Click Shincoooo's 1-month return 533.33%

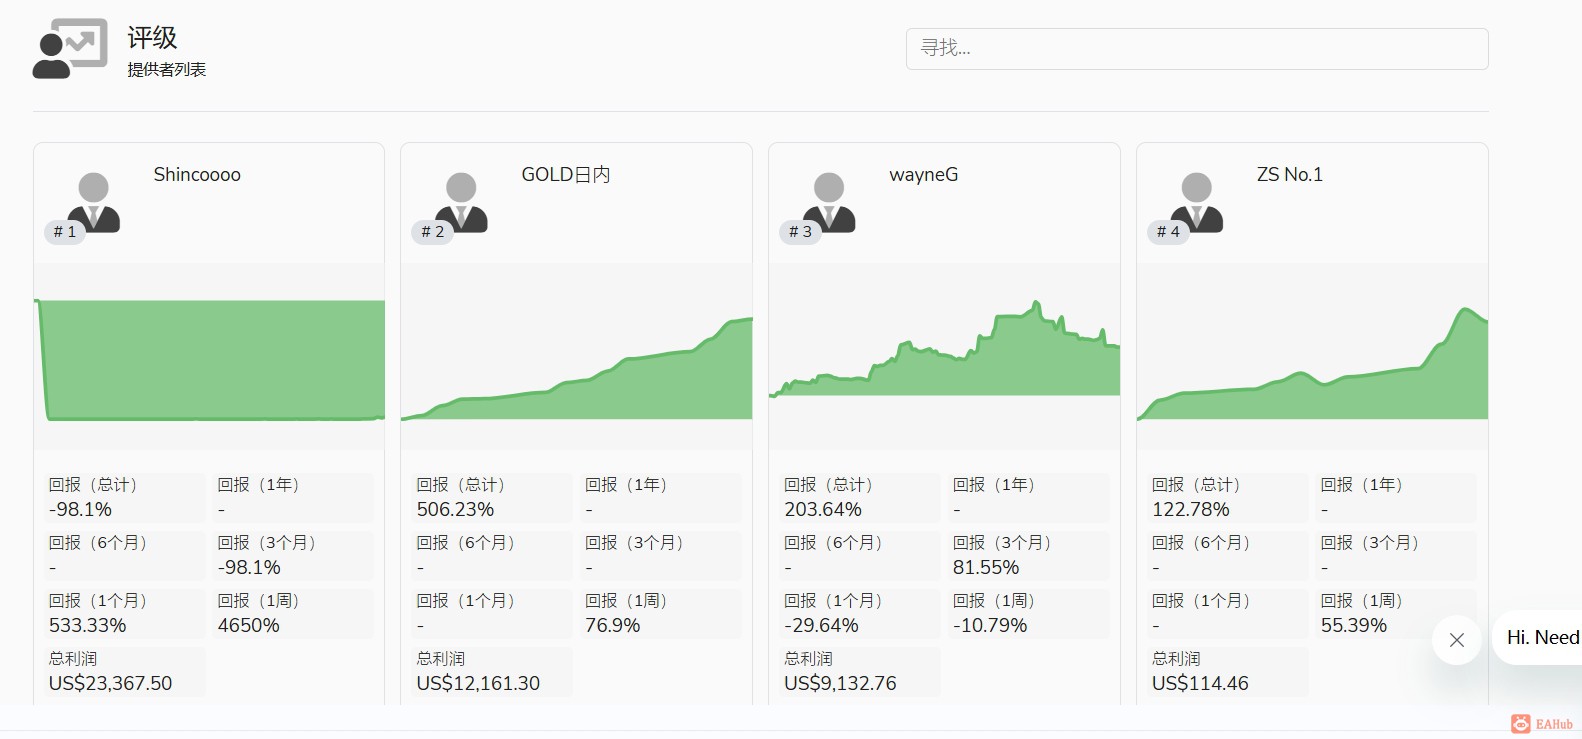(x=88, y=626)
